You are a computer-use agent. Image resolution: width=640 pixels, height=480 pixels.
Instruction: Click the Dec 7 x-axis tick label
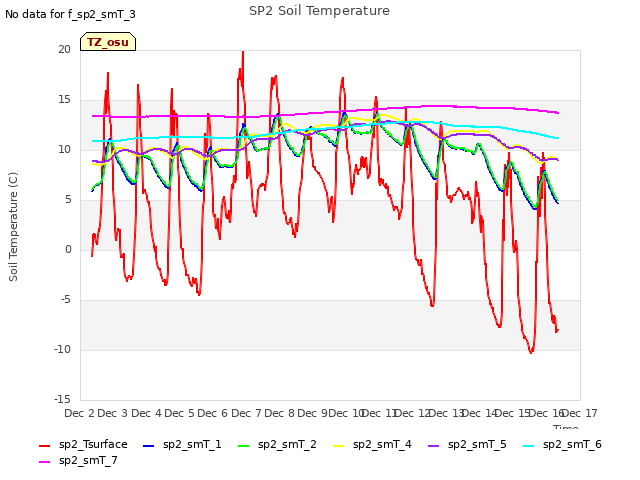coord(246,413)
